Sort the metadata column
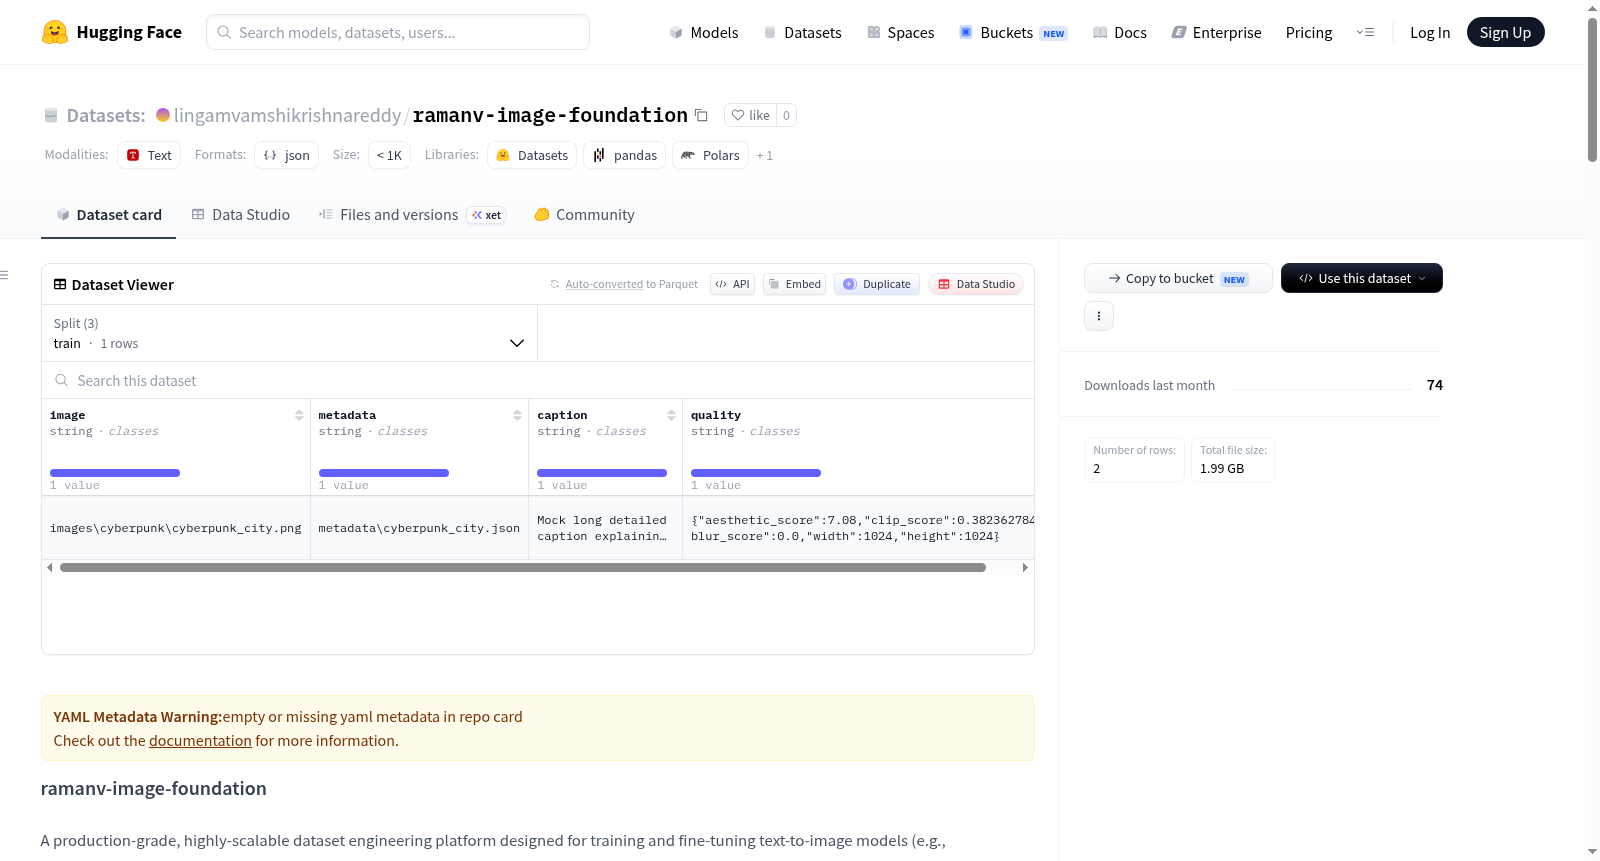Image resolution: width=1600 pixels, height=861 pixels. 517,415
